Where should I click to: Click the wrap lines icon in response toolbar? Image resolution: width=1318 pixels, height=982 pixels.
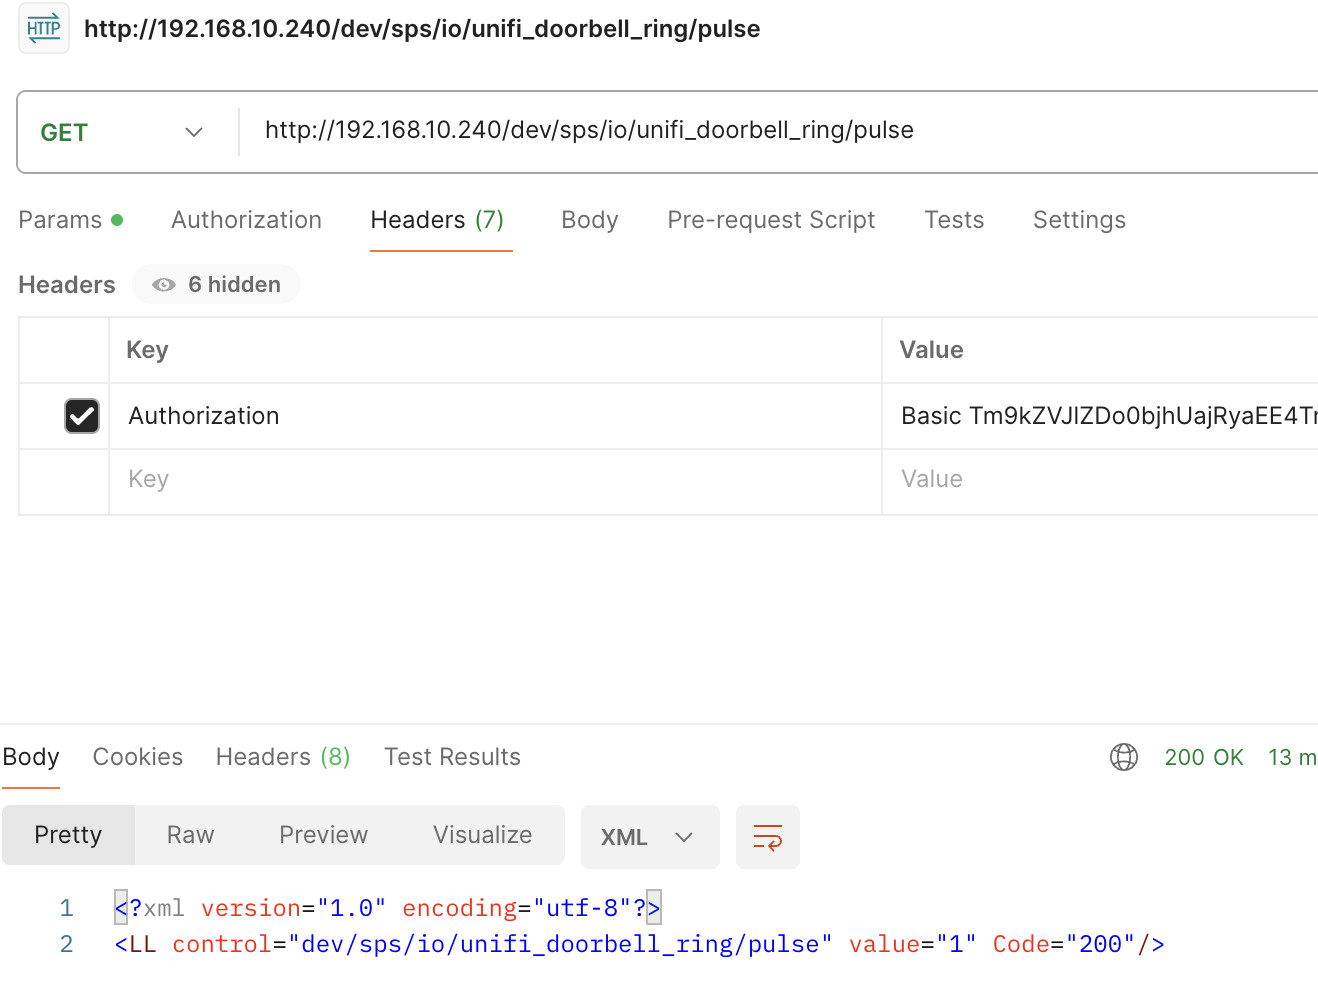tap(767, 837)
